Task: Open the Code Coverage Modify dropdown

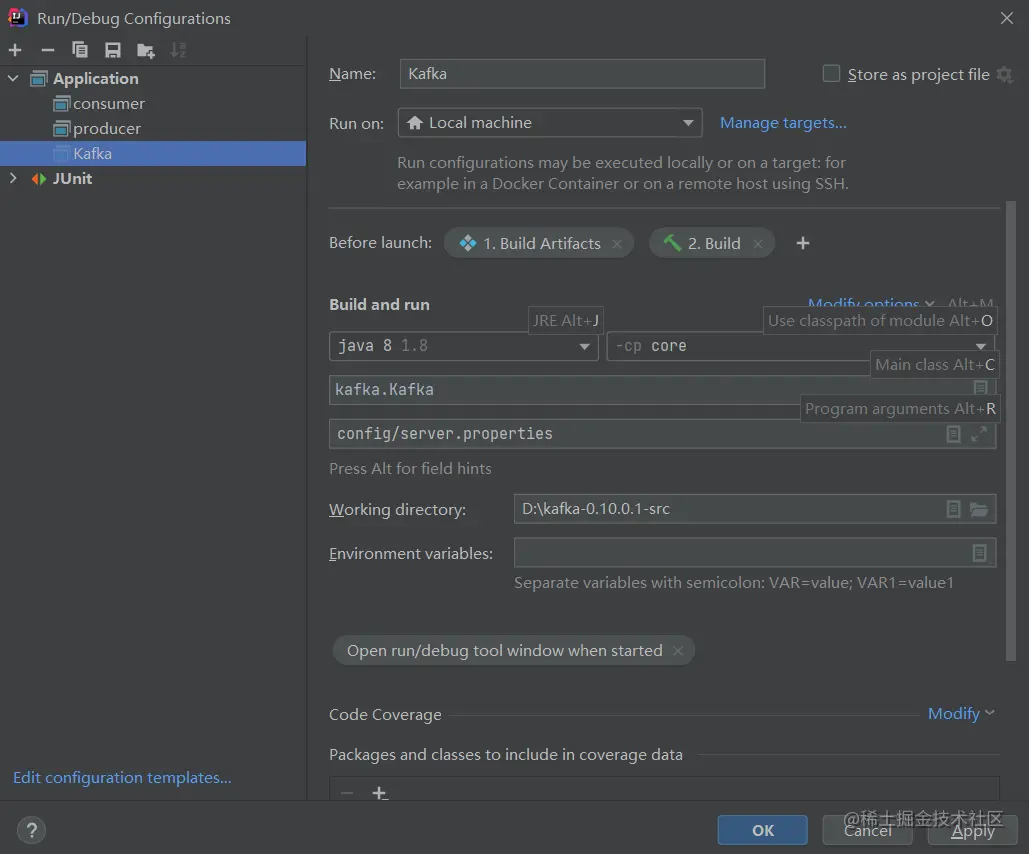Action: coord(961,714)
